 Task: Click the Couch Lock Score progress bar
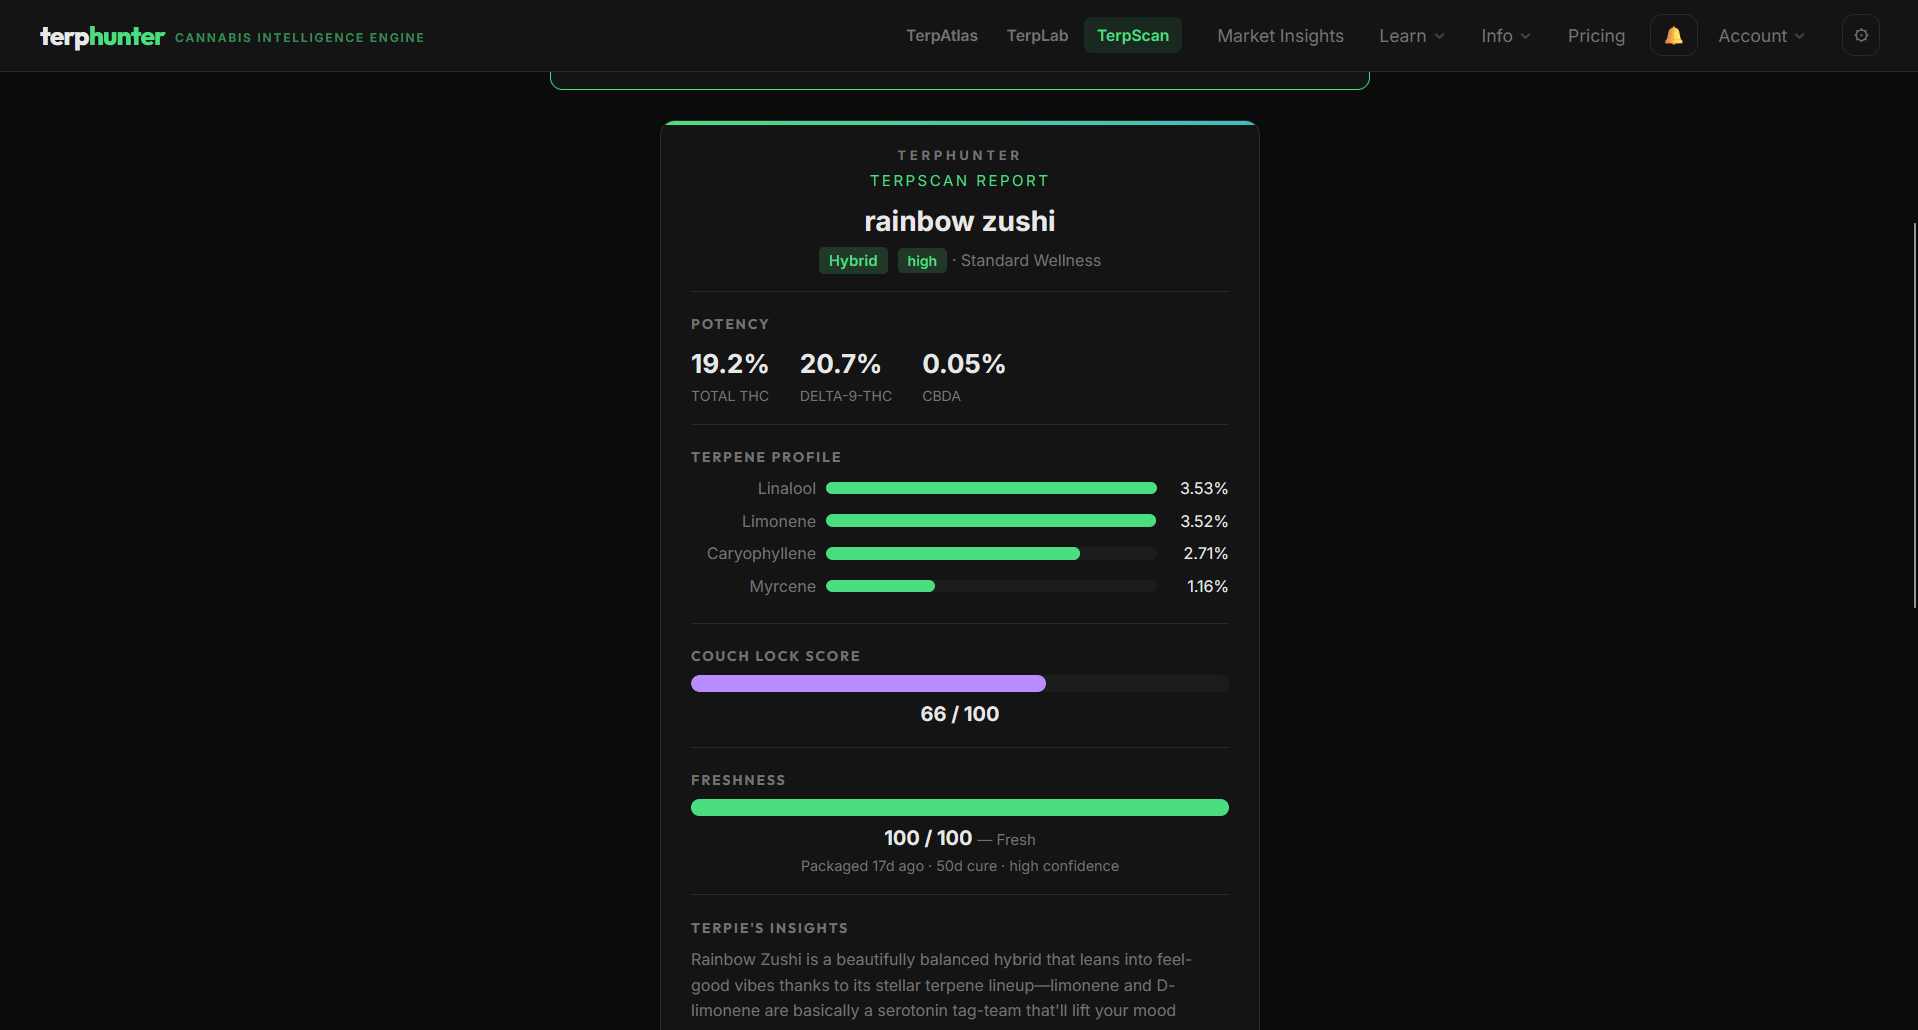point(959,683)
